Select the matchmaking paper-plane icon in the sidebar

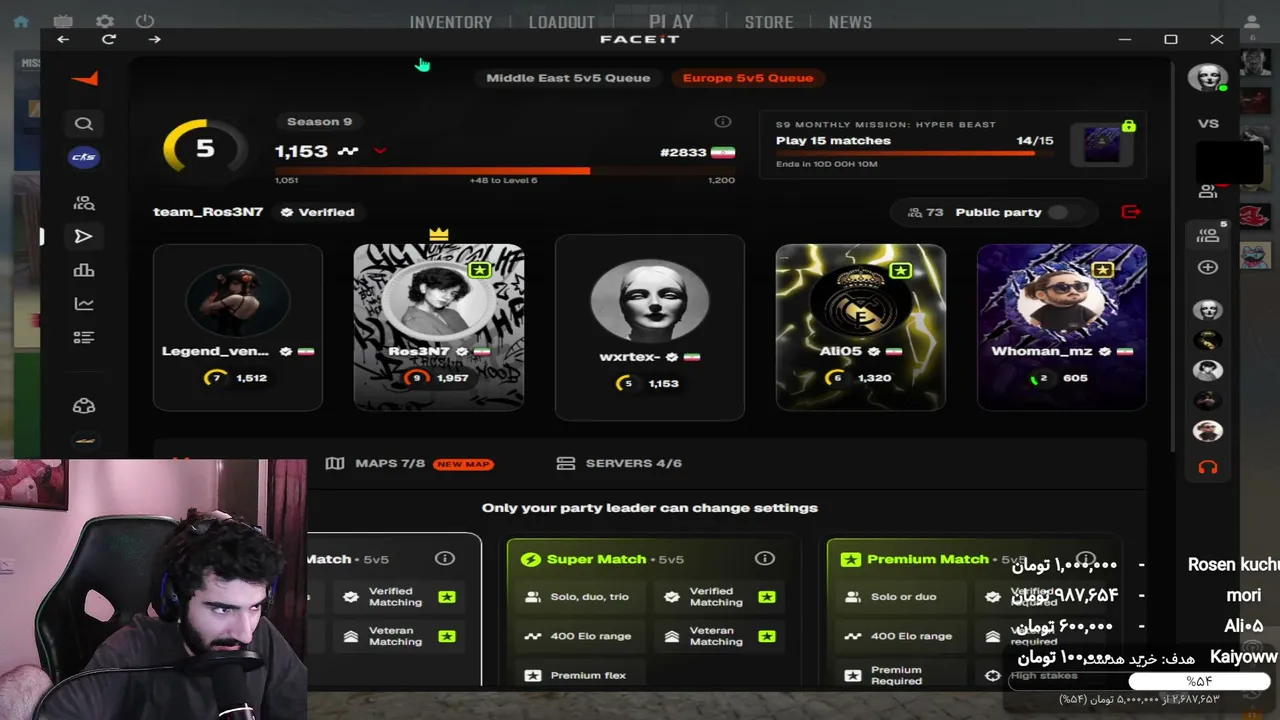click(84, 236)
